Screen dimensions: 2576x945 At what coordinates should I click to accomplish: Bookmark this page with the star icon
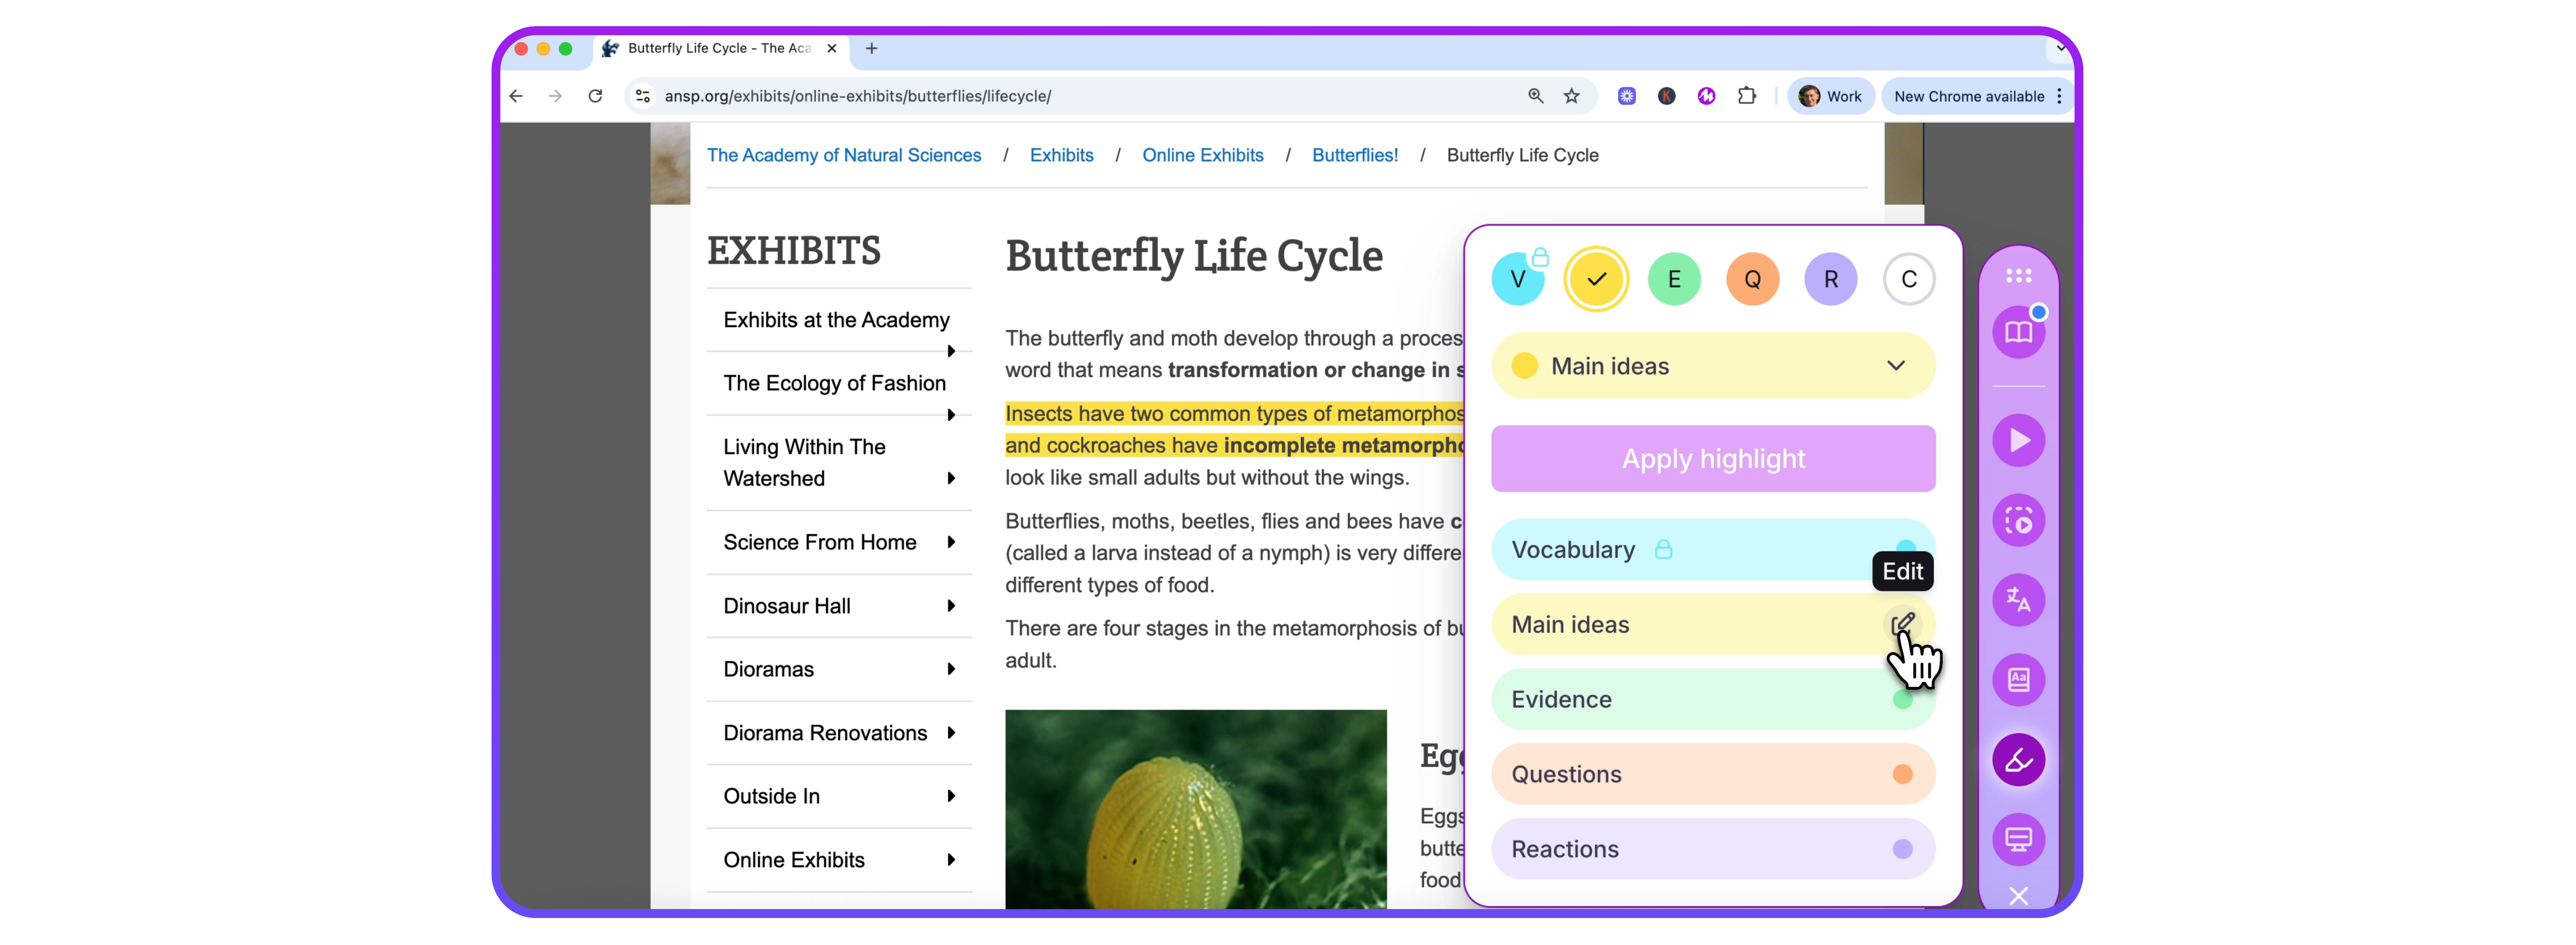1572,96
